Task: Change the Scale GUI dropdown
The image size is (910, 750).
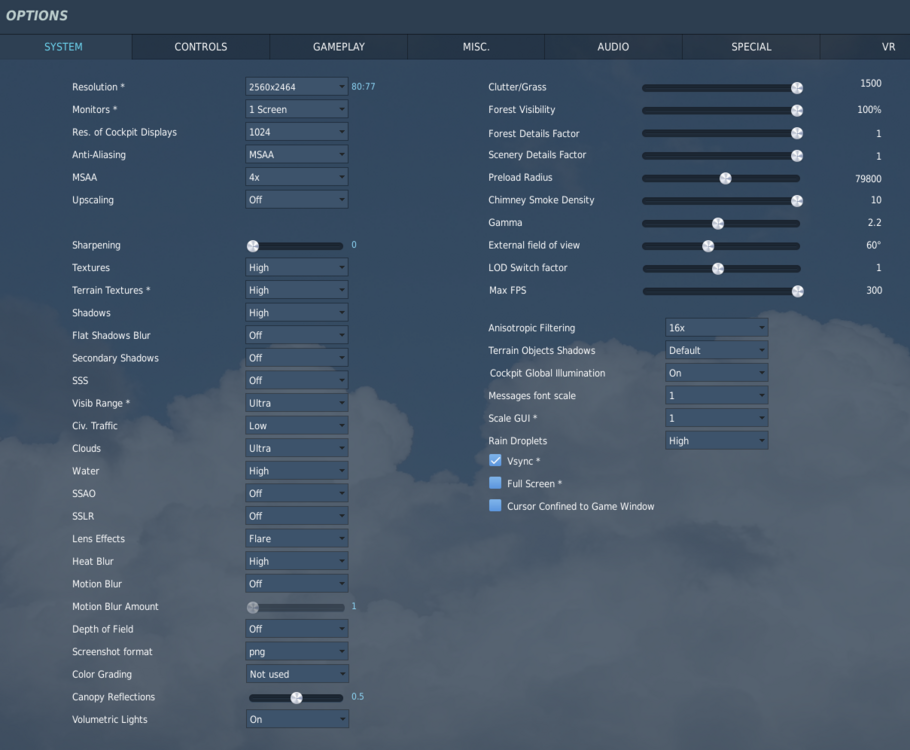Action: coord(716,418)
